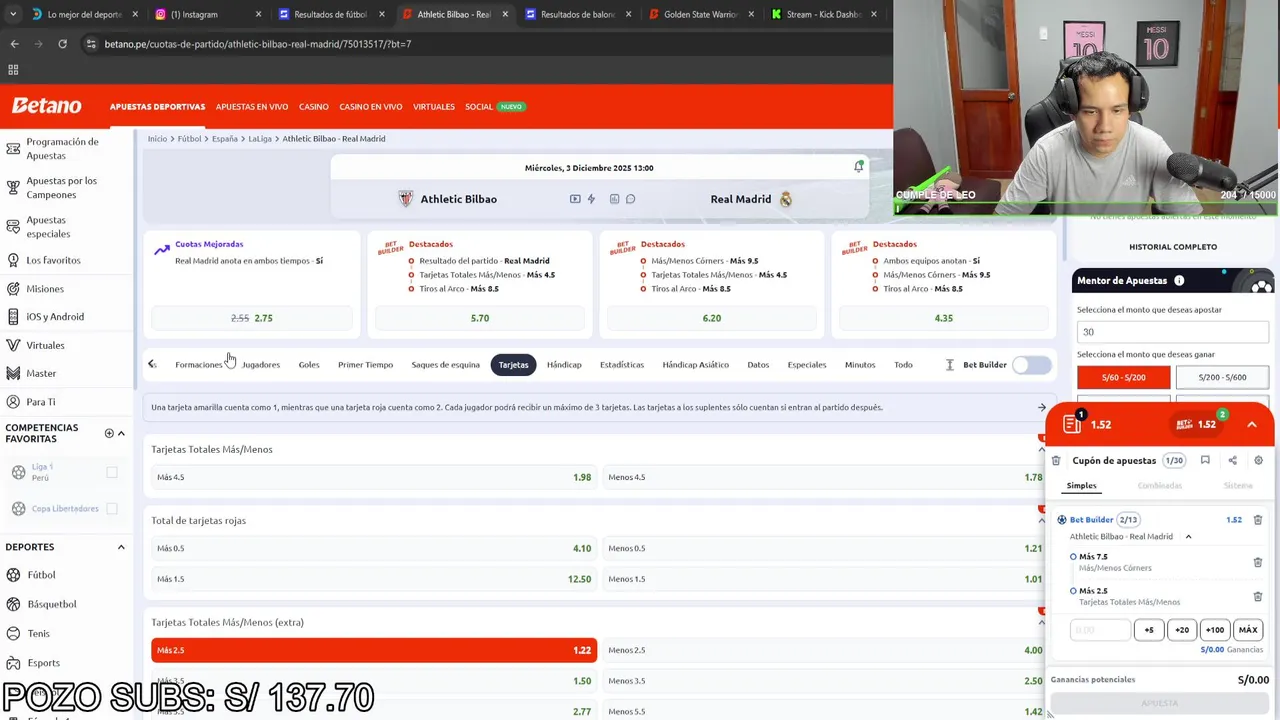Open the Primer Tiempo market tab
The width and height of the screenshot is (1280, 720).
tap(365, 365)
